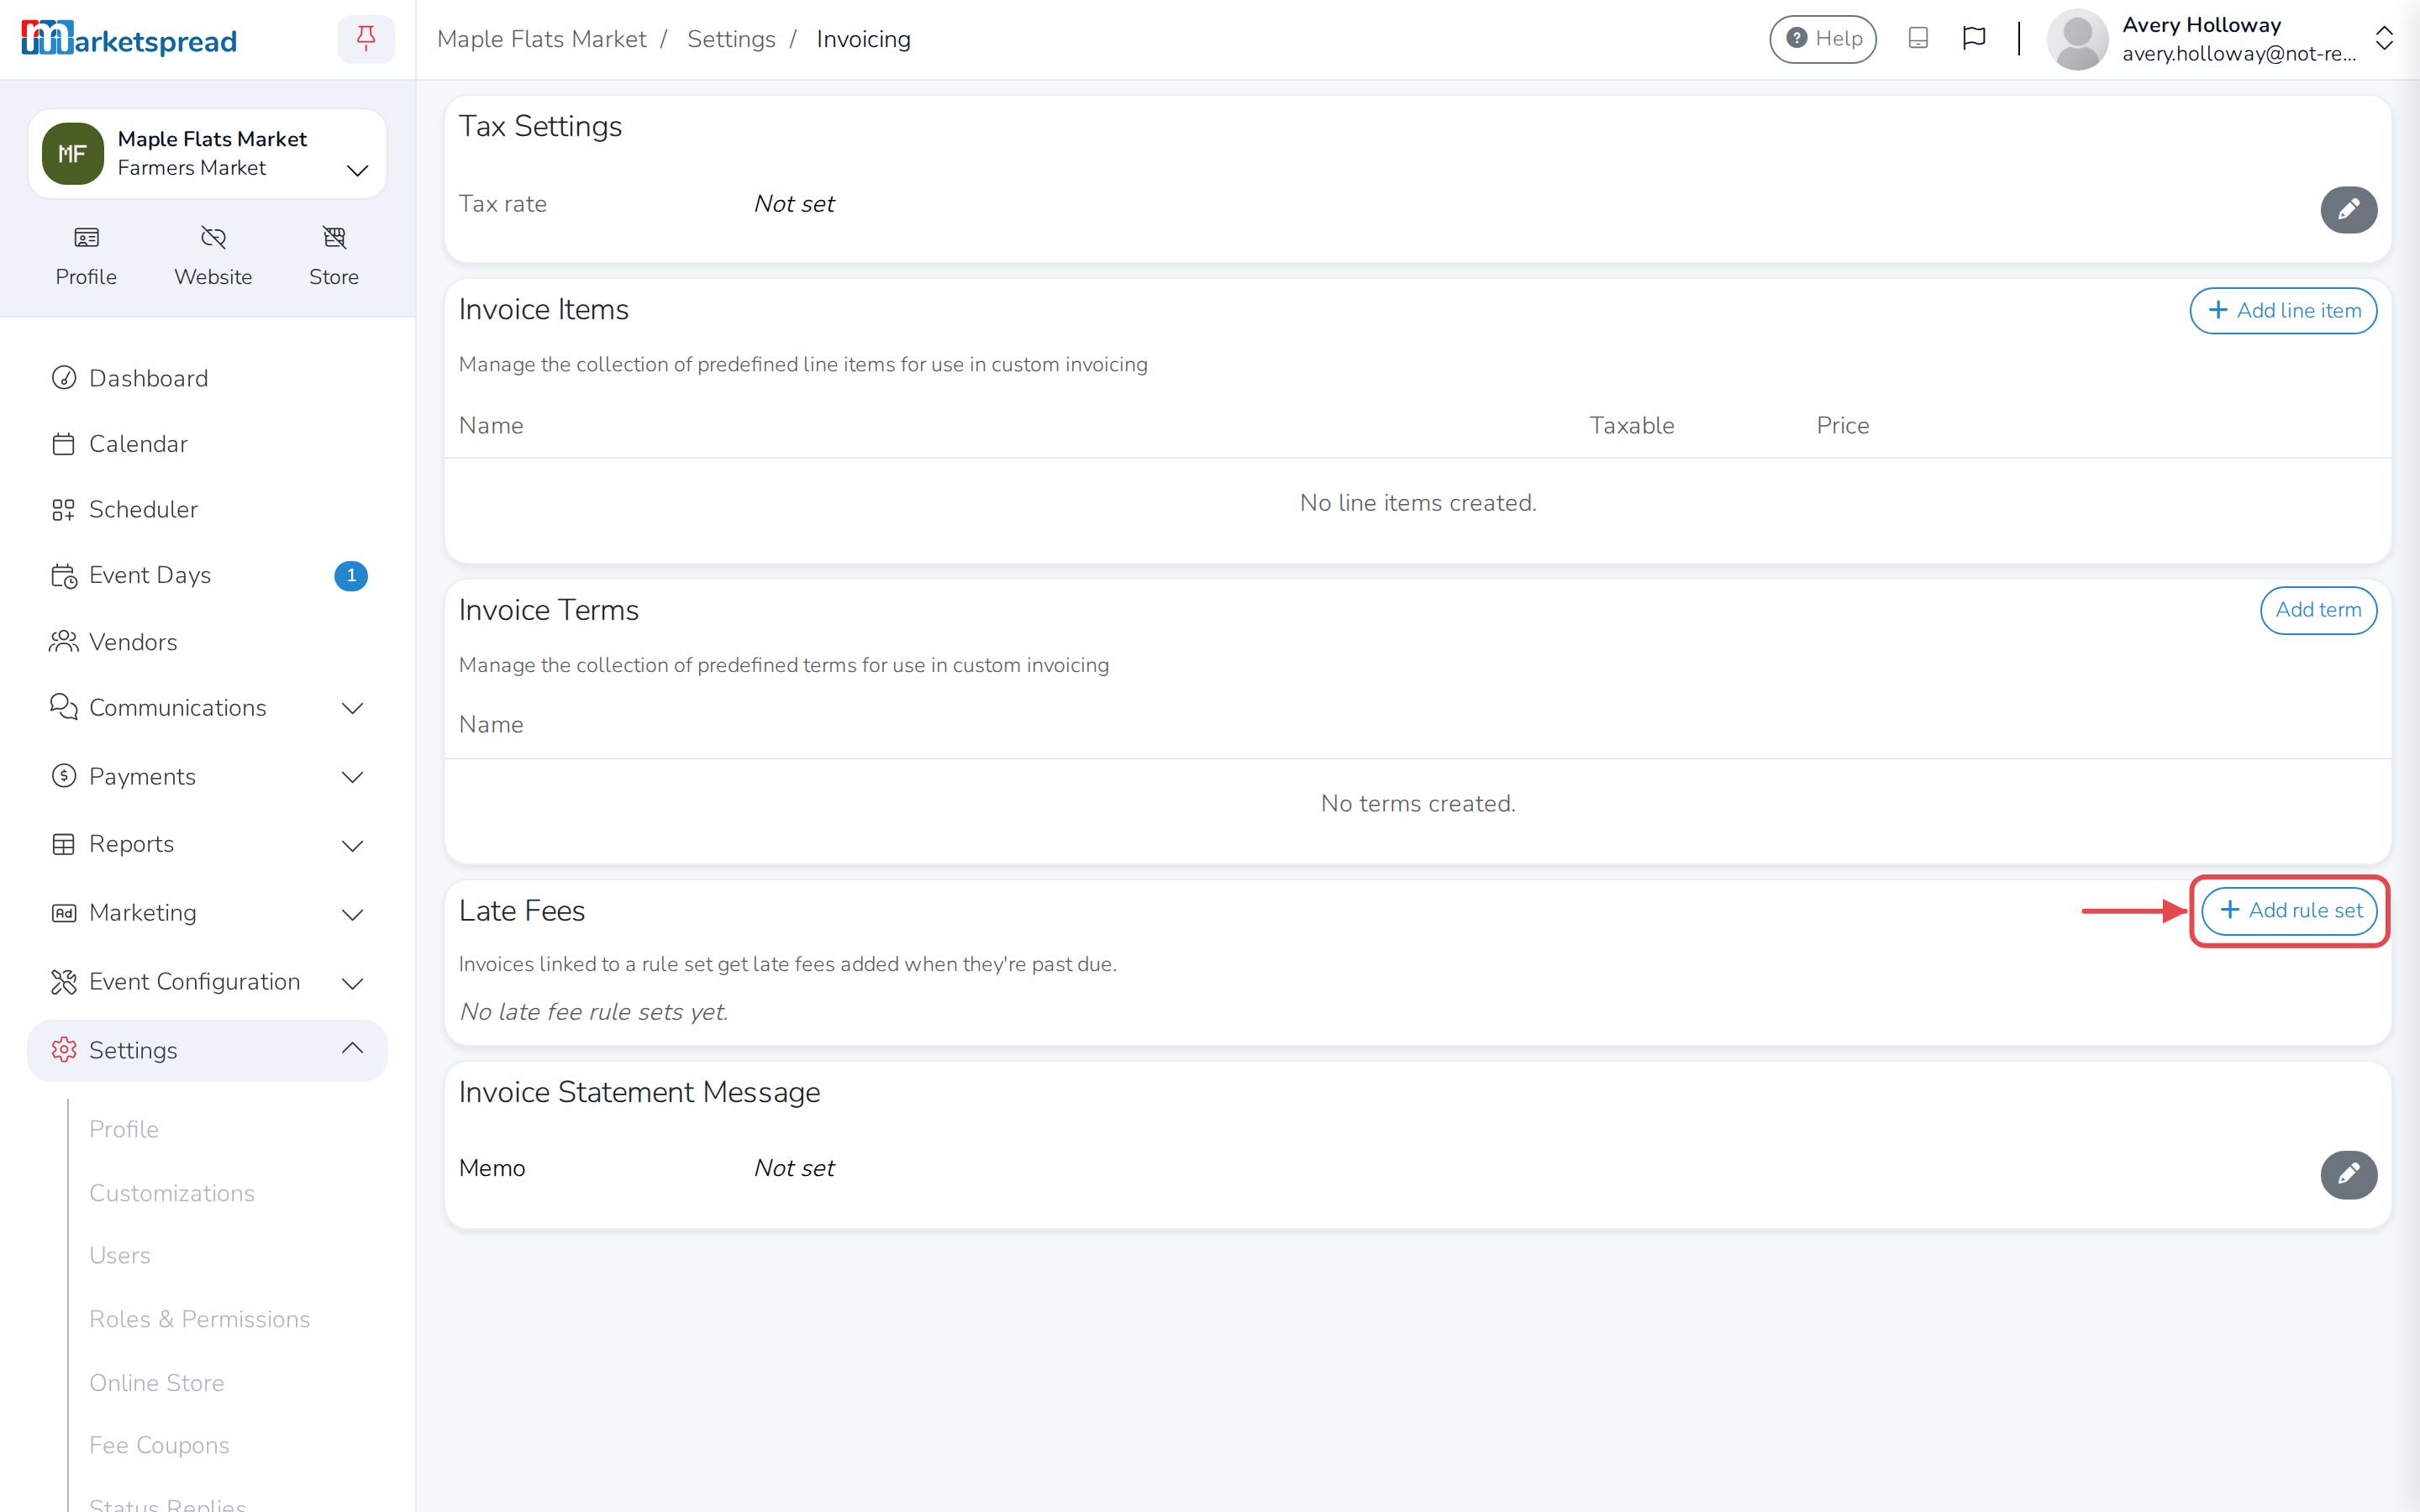Click Add line item button

click(2283, 311)
